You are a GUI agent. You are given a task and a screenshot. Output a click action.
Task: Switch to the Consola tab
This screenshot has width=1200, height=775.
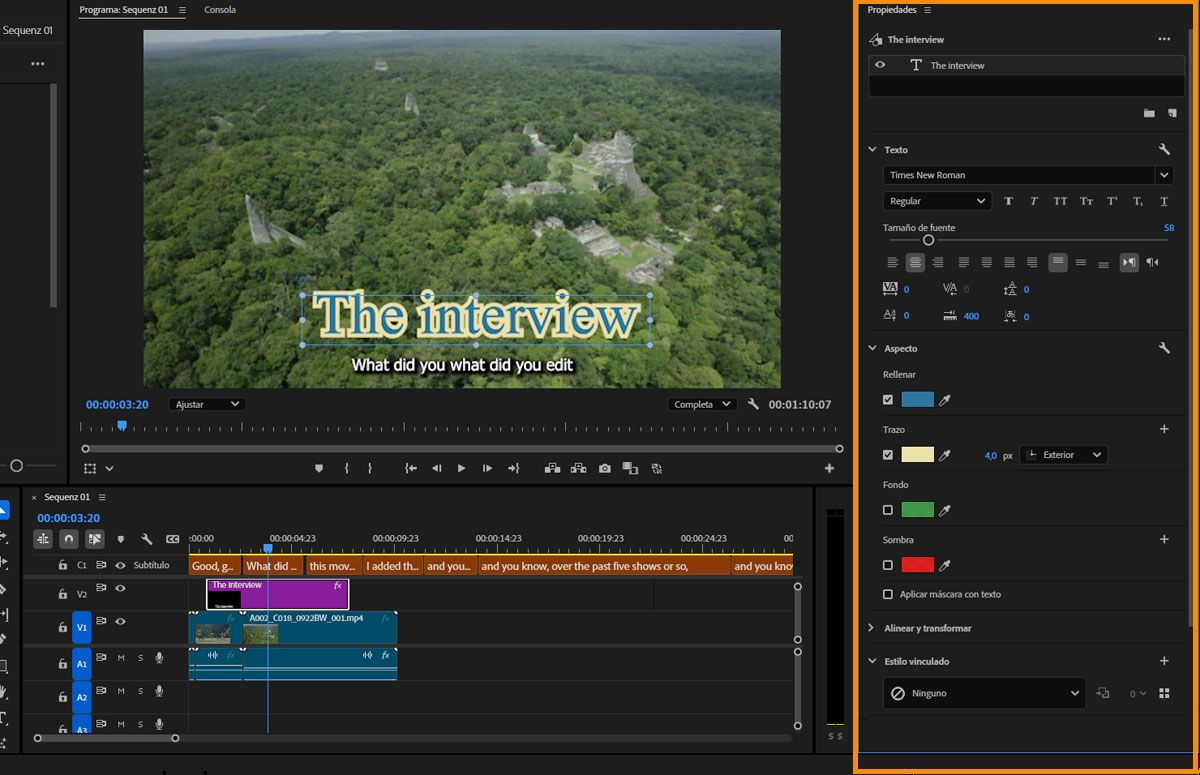[220, 10]
